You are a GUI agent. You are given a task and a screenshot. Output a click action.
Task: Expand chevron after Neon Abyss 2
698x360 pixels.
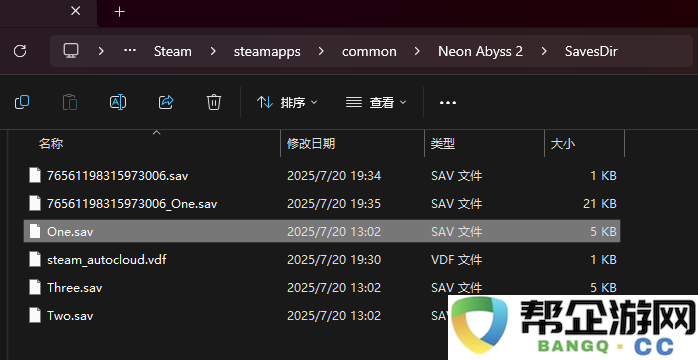coord(544,51)
